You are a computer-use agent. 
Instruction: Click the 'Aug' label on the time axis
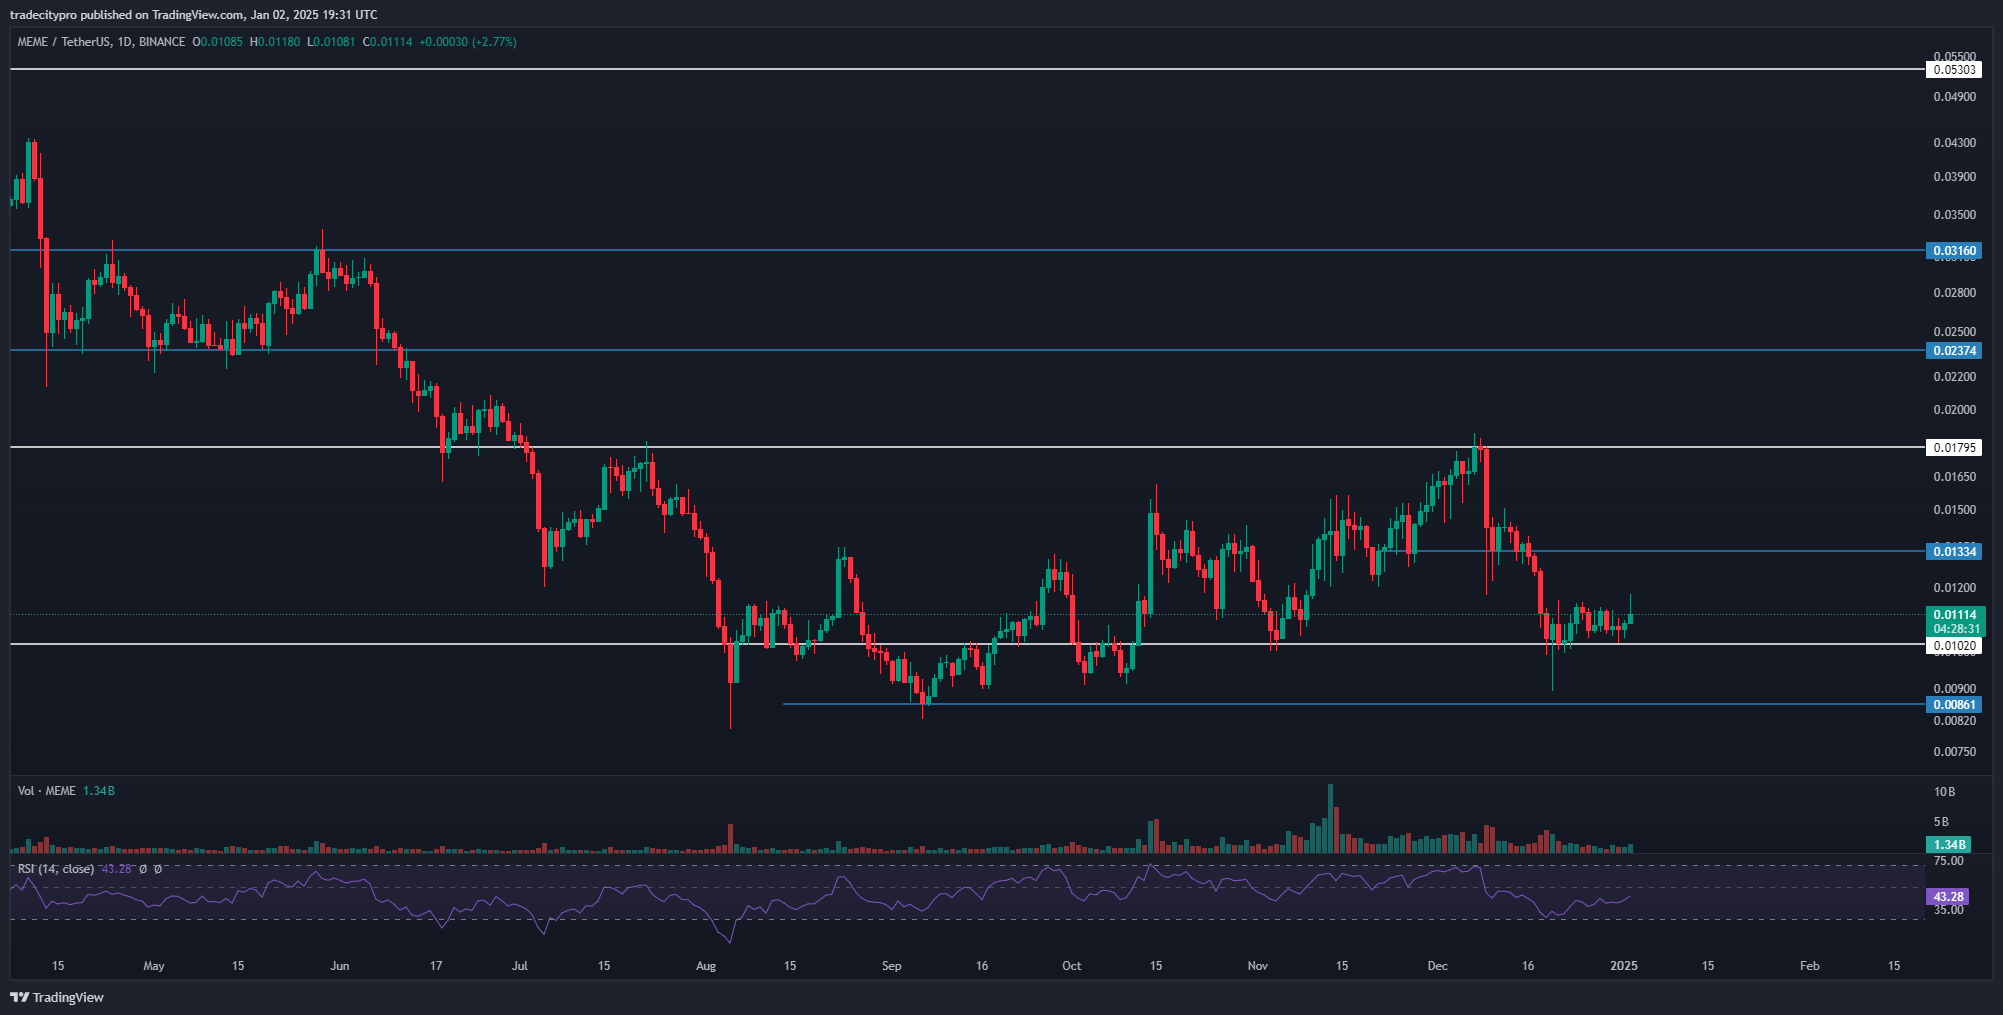click(706, 966)
